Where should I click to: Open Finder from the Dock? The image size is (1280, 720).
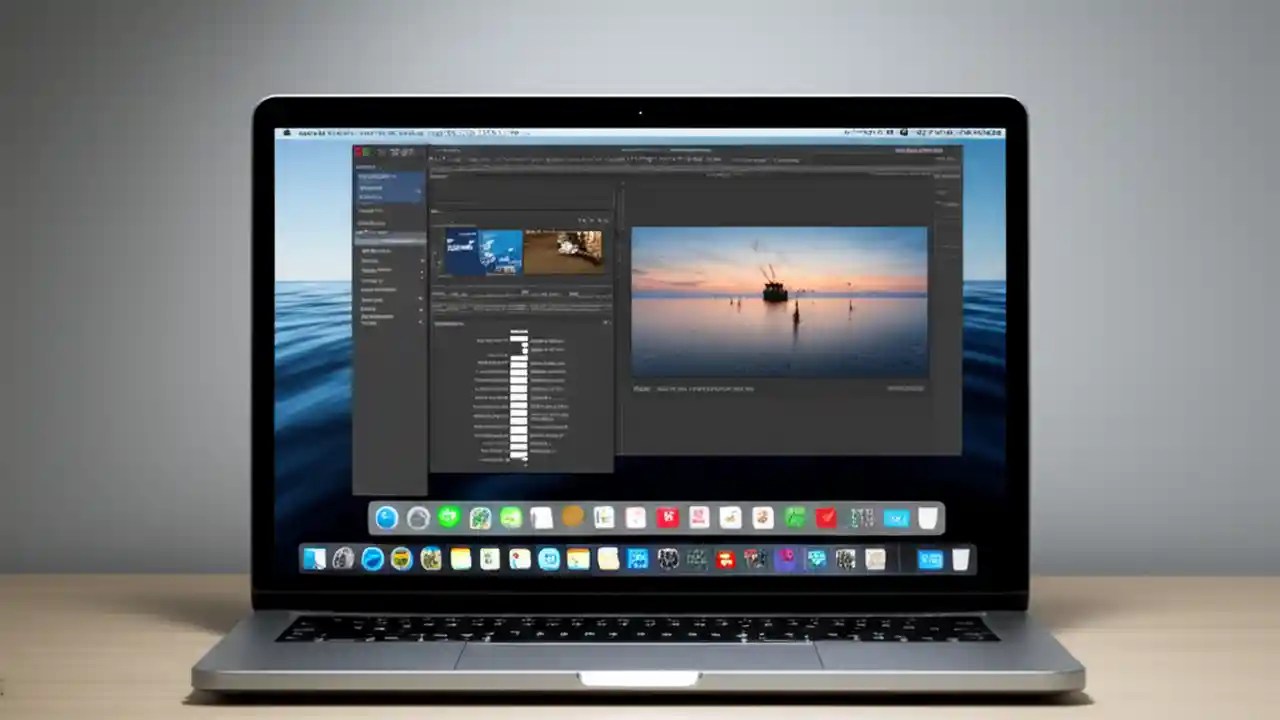[x=312, y=559]
